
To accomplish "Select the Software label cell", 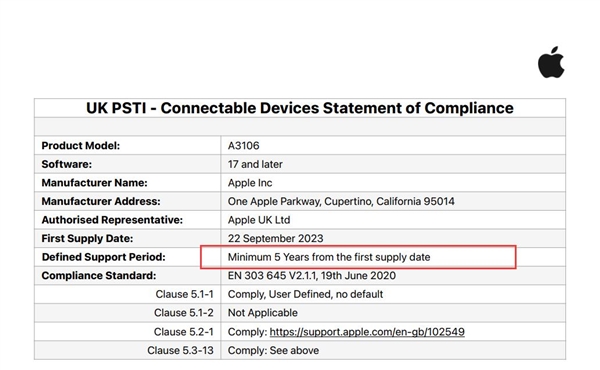I will point(127,164).
